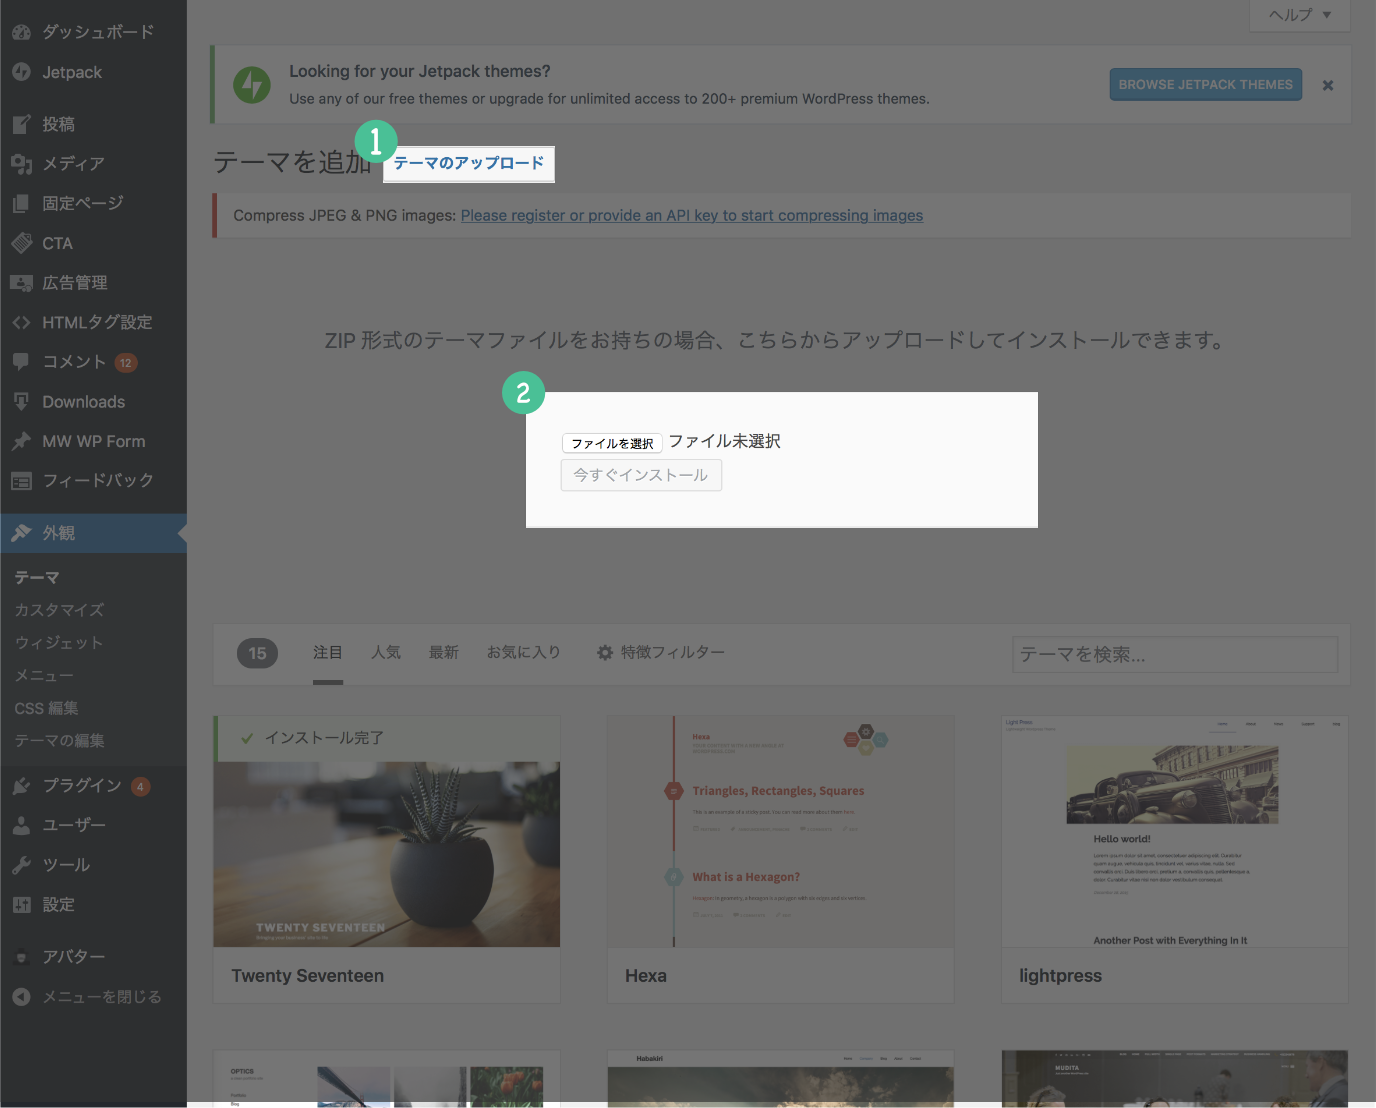Screen dimensions: 1376x1108
Task: Click the Hexa theme name label
Action: tap(646, 976)
